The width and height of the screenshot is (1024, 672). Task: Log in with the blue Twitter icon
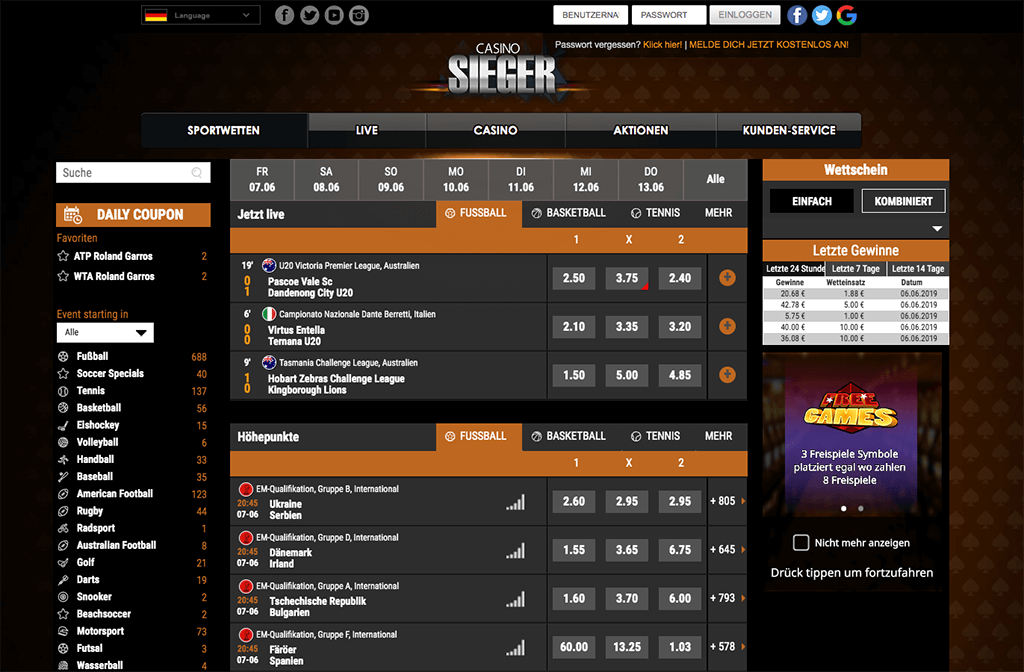(x=822, y=15)
